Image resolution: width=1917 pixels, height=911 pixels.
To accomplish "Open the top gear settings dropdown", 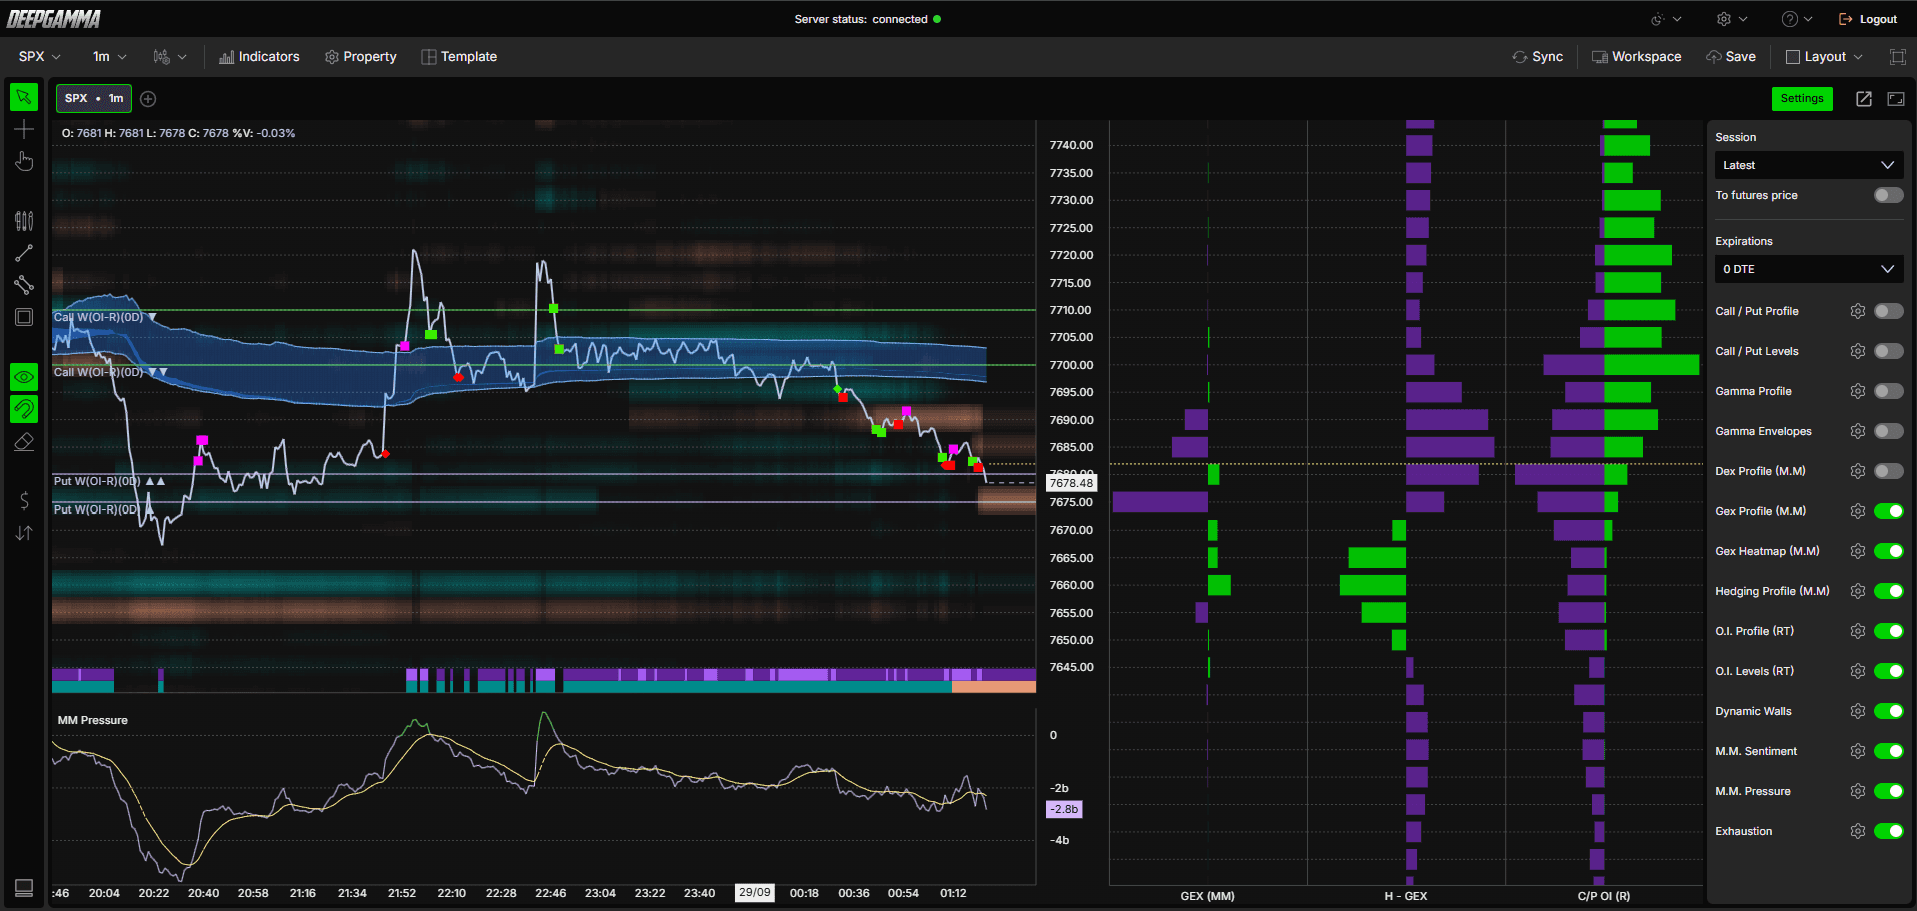I will [x=1732, y=19].
